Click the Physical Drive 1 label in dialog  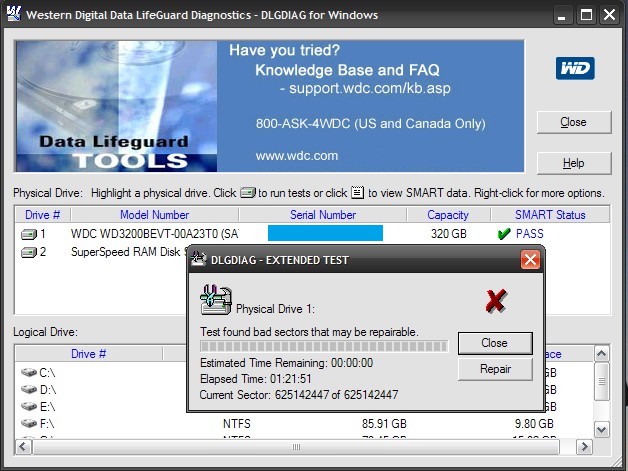coord(276,309)
